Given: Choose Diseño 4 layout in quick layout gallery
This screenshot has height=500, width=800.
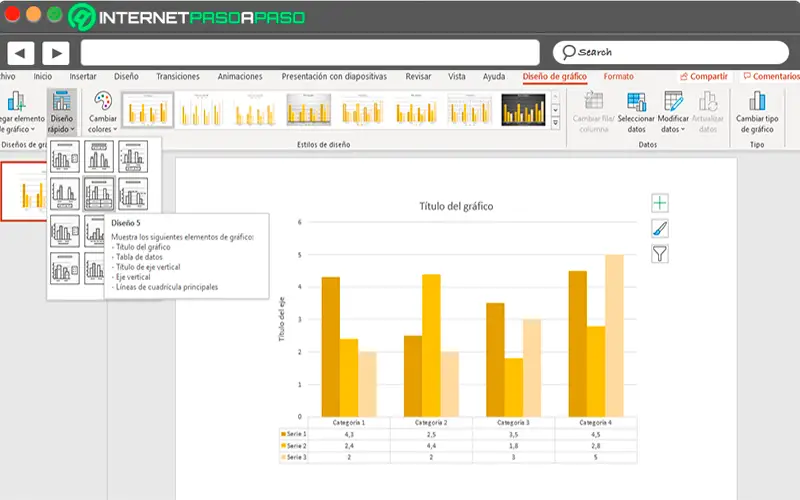Looking at the screenshot, I should [65, 194].
